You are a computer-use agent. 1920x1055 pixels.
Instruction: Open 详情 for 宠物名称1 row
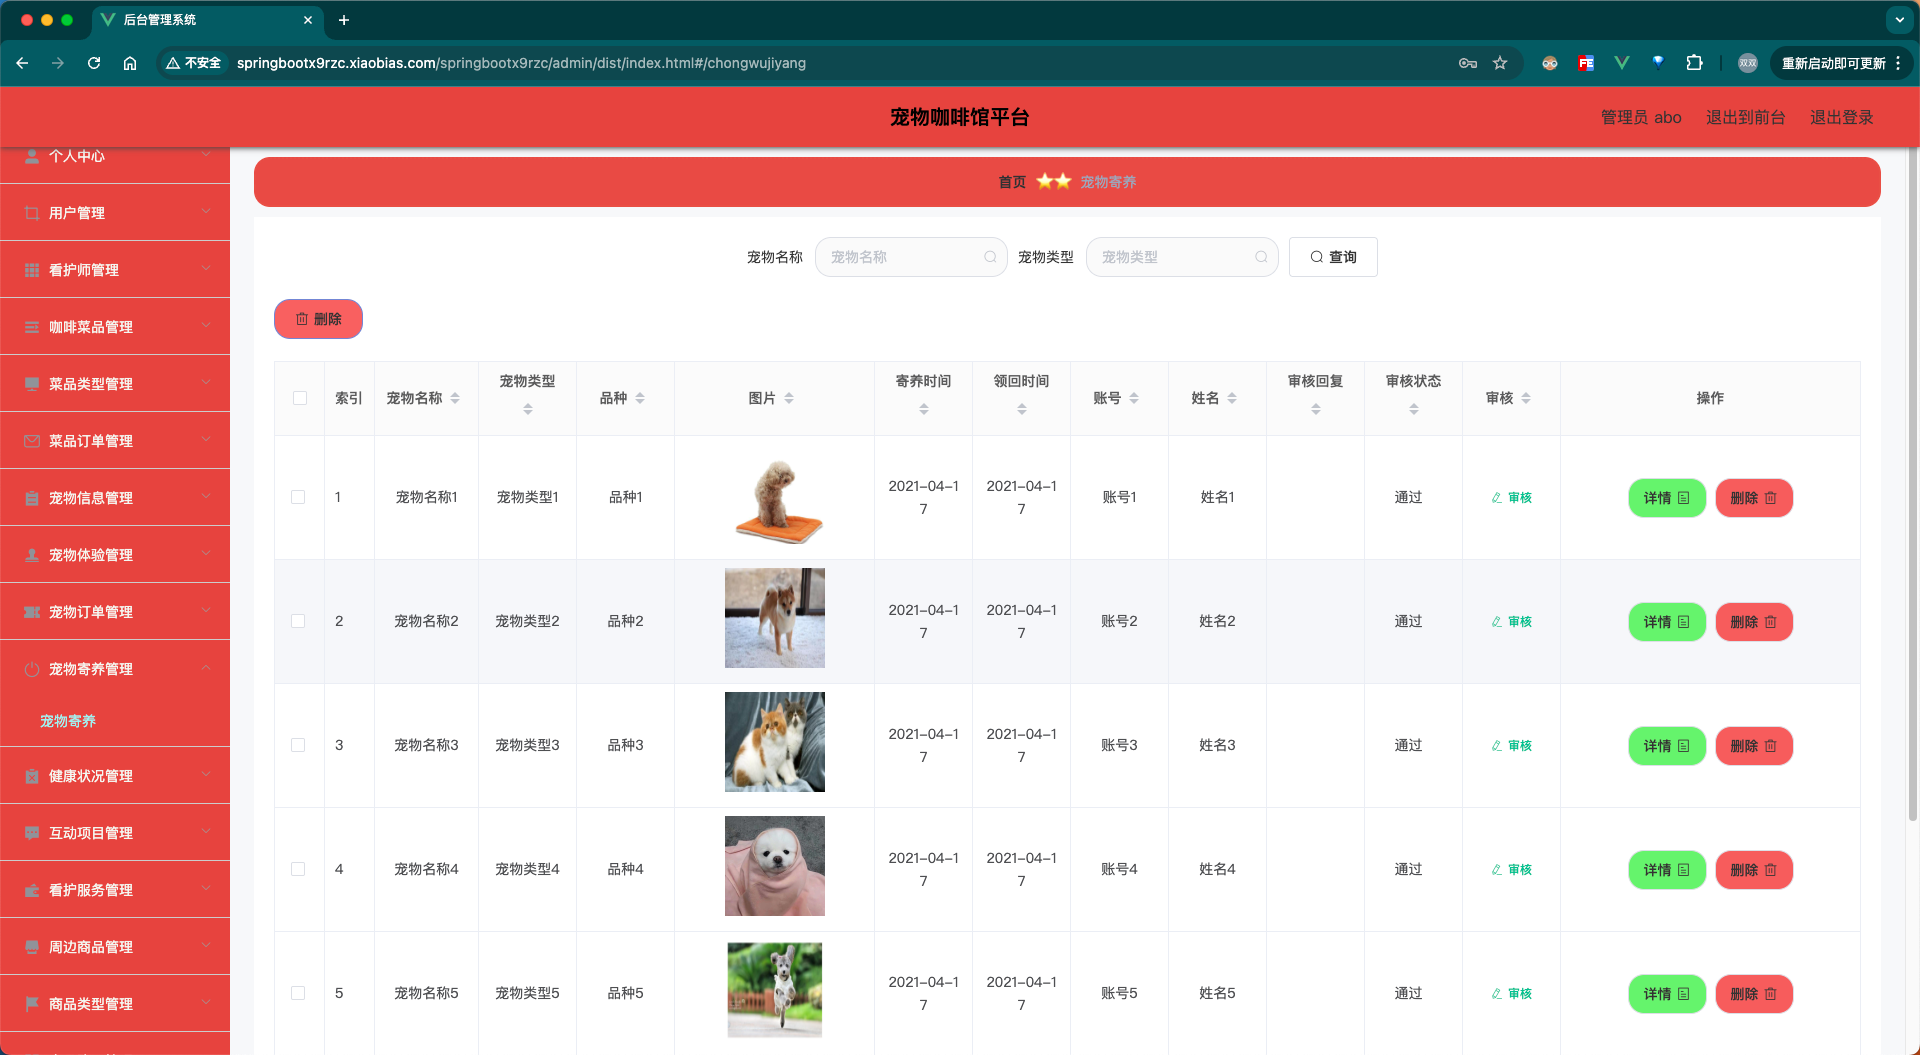tap(1667, 498)
